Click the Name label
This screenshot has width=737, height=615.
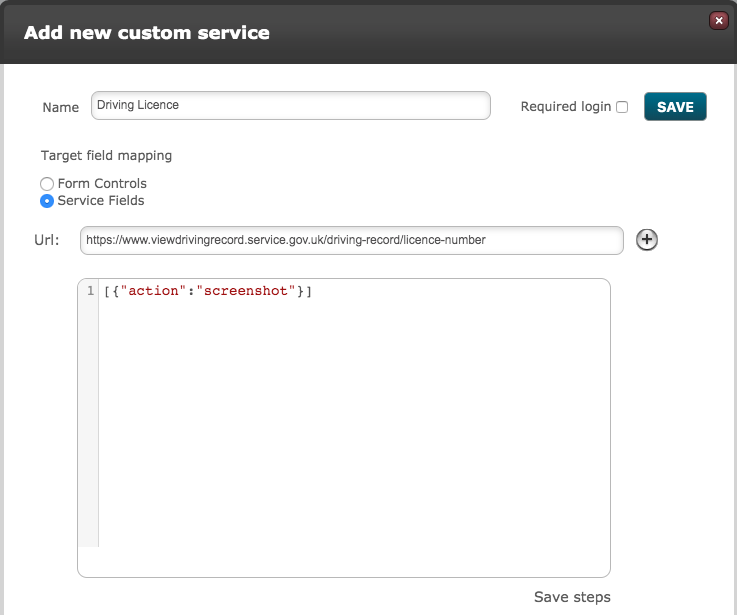click(x=61, y=108)
